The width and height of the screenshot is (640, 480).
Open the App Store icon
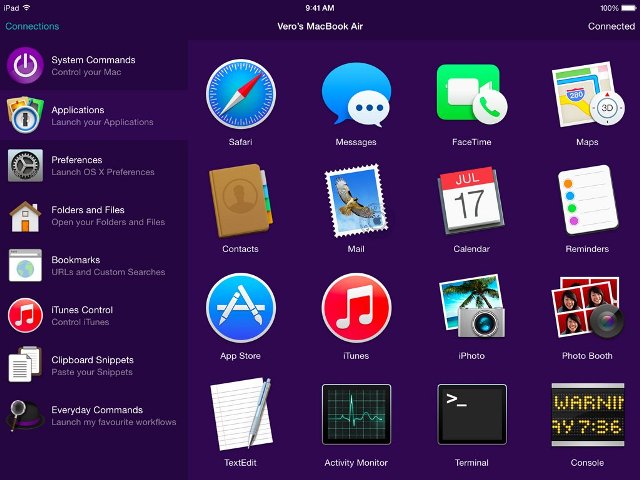click(x=240, y=308)
